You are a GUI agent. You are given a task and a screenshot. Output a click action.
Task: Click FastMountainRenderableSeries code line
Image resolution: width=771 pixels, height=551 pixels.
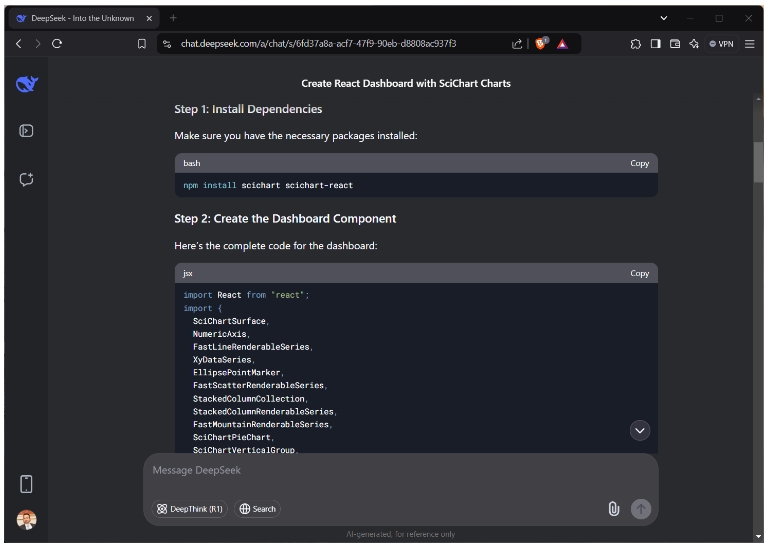[x=263, y=425]
